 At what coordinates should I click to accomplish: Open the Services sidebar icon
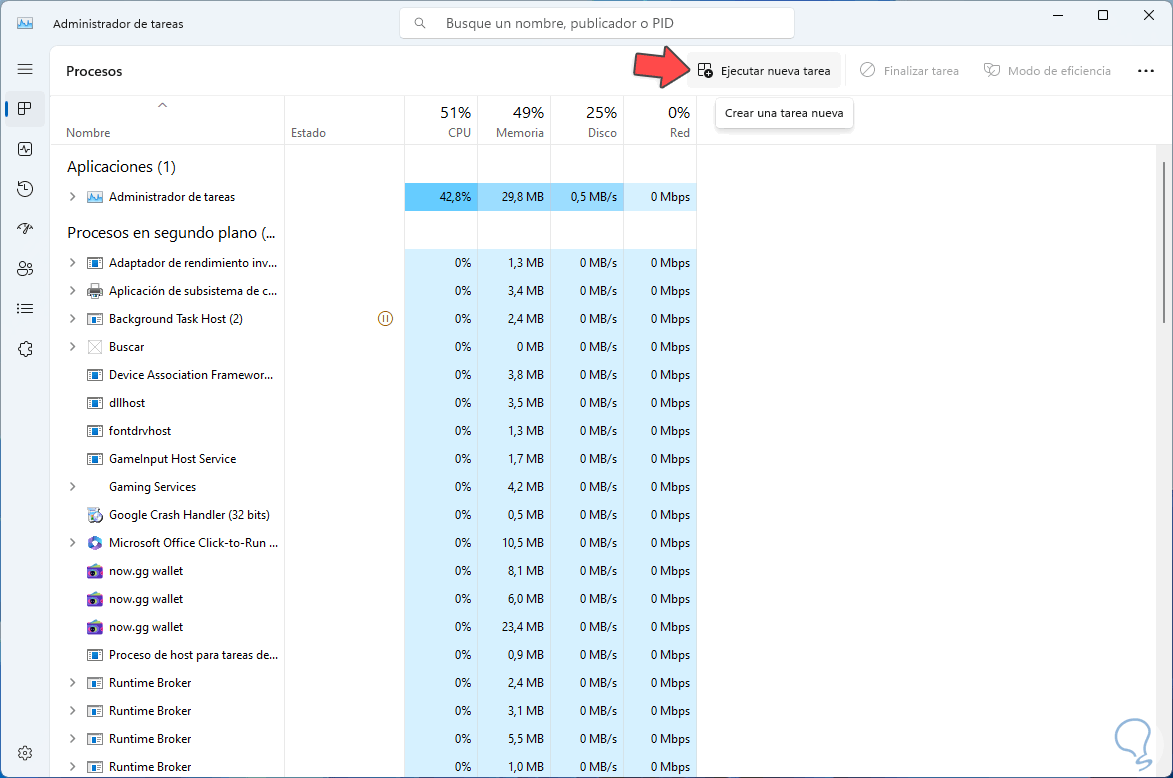pyautogui.click(x=25, y=349)
